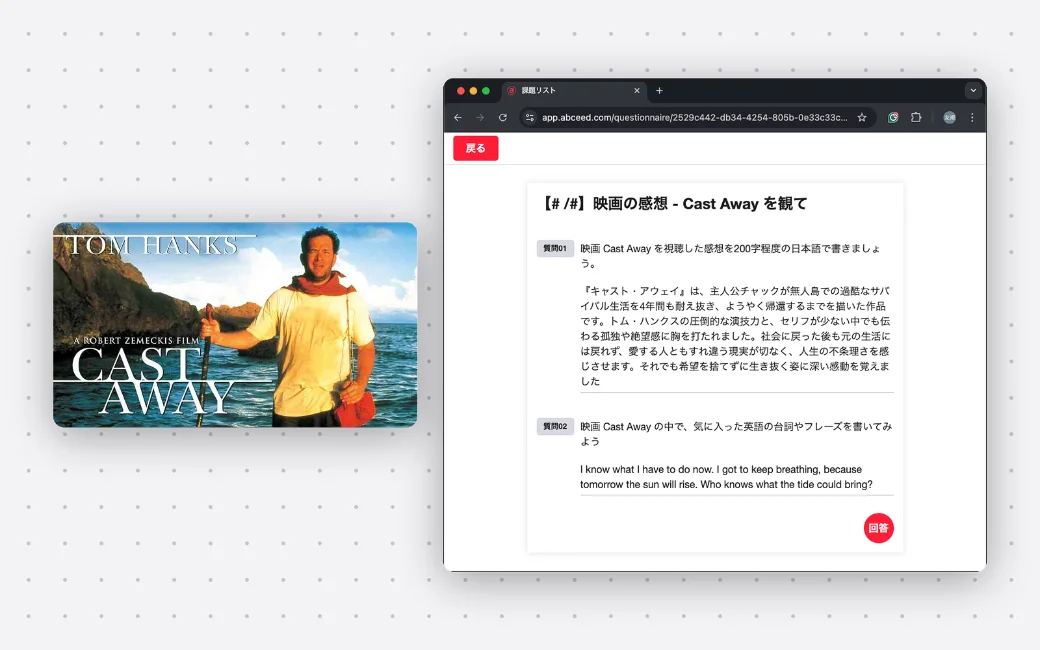Image resolution: width=1040 pixels, height=650 pixels.
Task: Click the 質問02 label badge
Action: pyautogui.click(x=555, y=426)
